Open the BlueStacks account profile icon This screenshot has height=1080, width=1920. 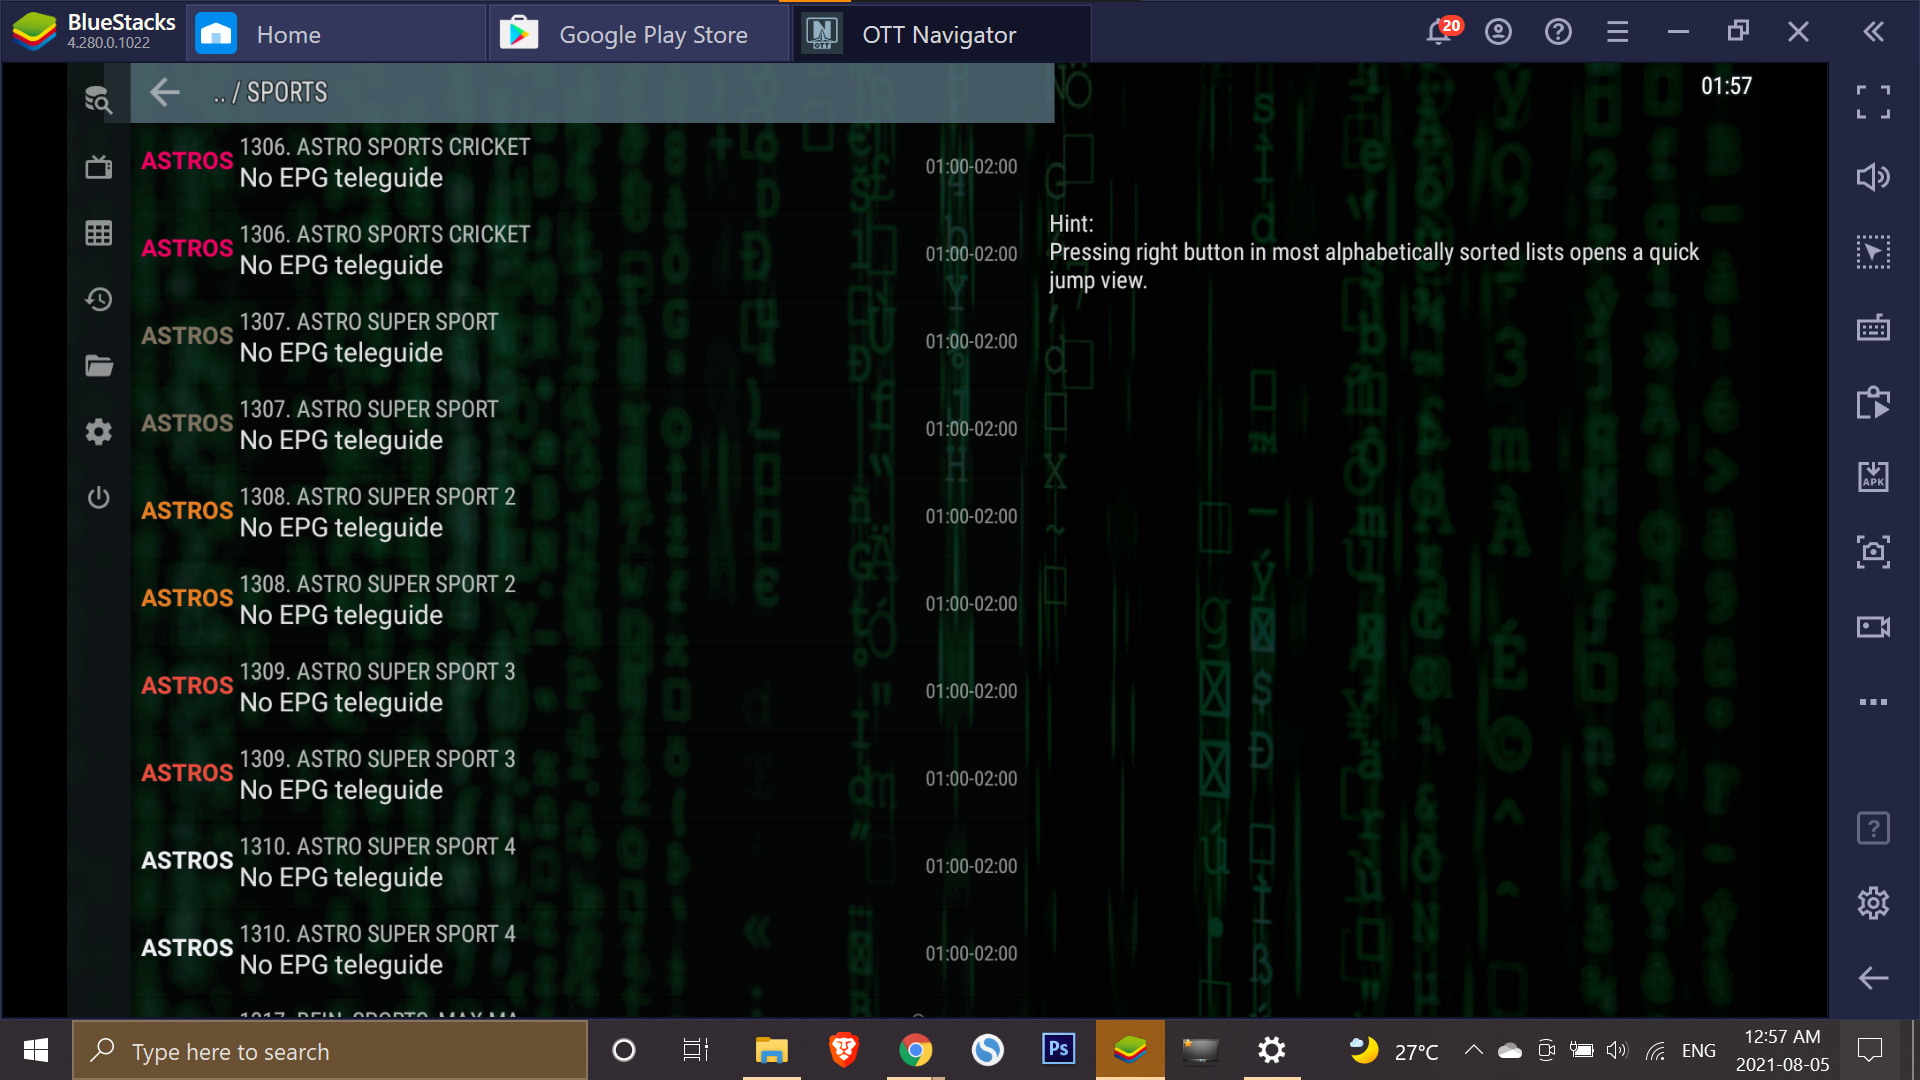1498,32
